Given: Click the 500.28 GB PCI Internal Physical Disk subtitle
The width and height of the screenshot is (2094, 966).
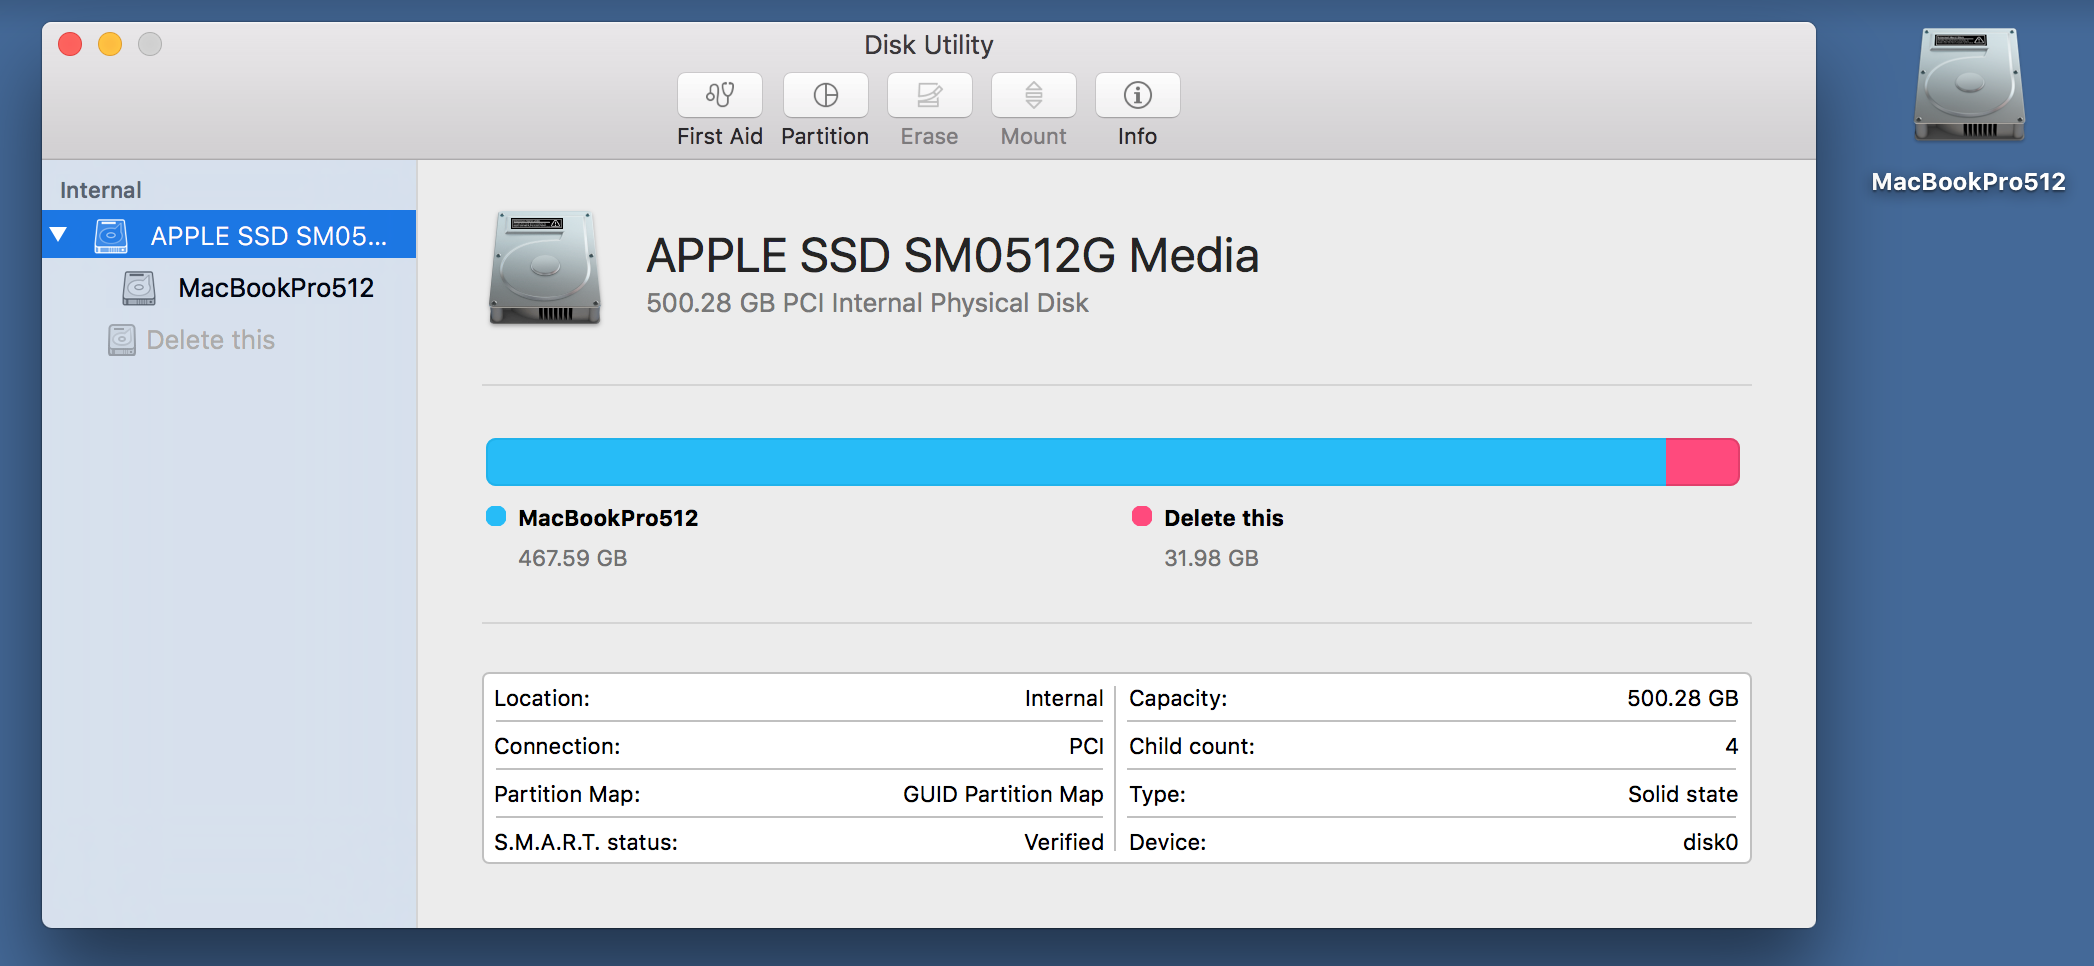Looking at the screenshot, I should click(x=867, y=303).
